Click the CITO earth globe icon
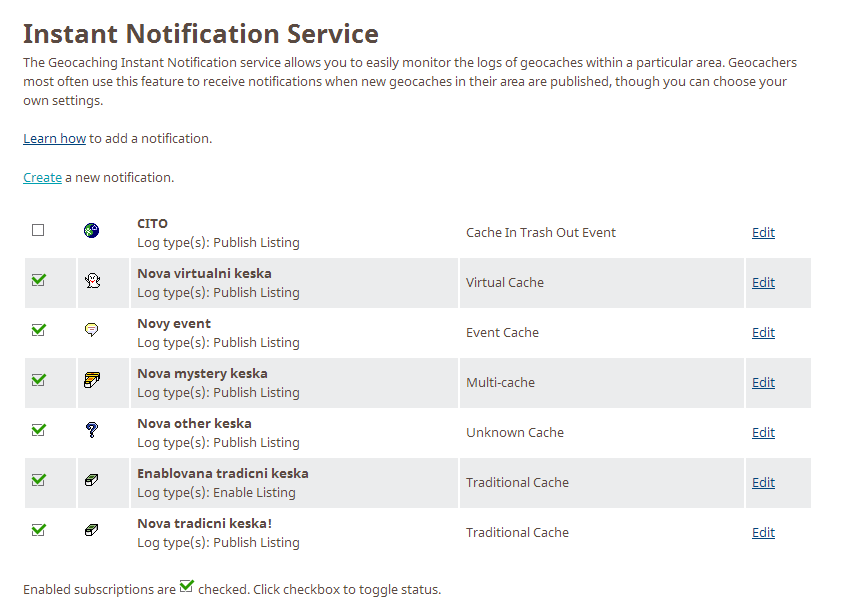Screen dimensions: 842x613 tap(91, 230)
